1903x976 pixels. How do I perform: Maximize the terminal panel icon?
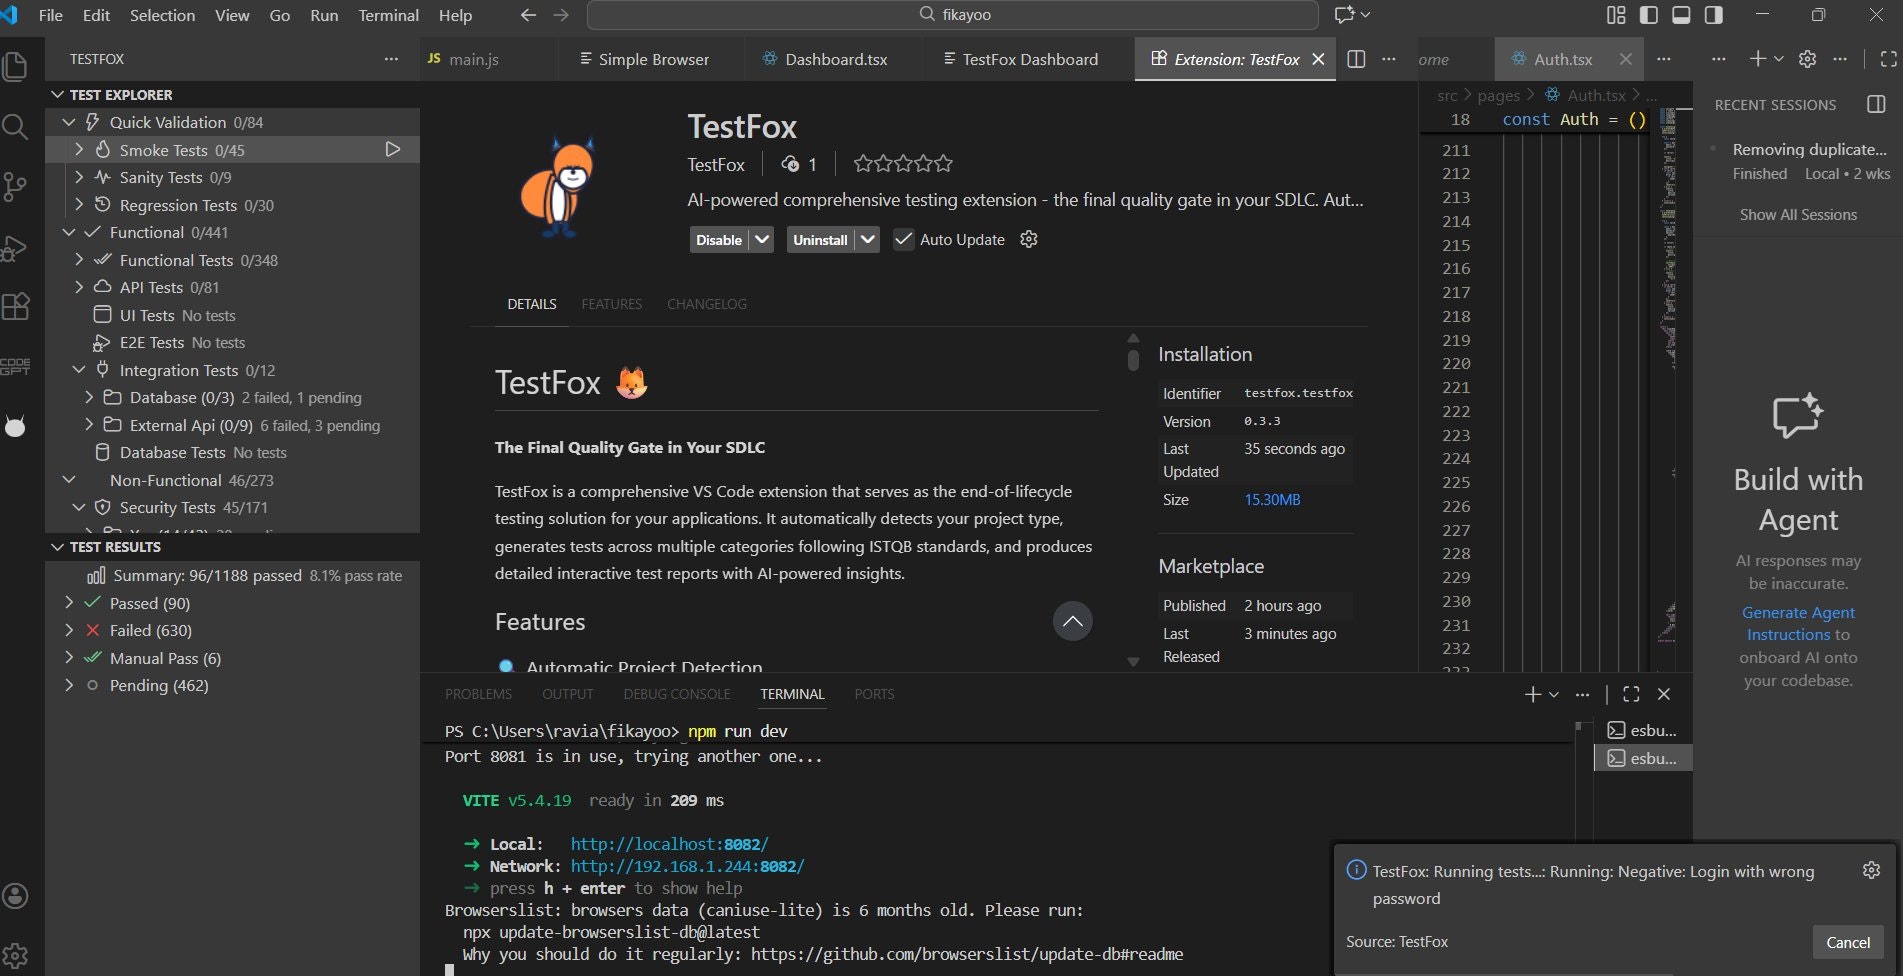(1630, 693)
